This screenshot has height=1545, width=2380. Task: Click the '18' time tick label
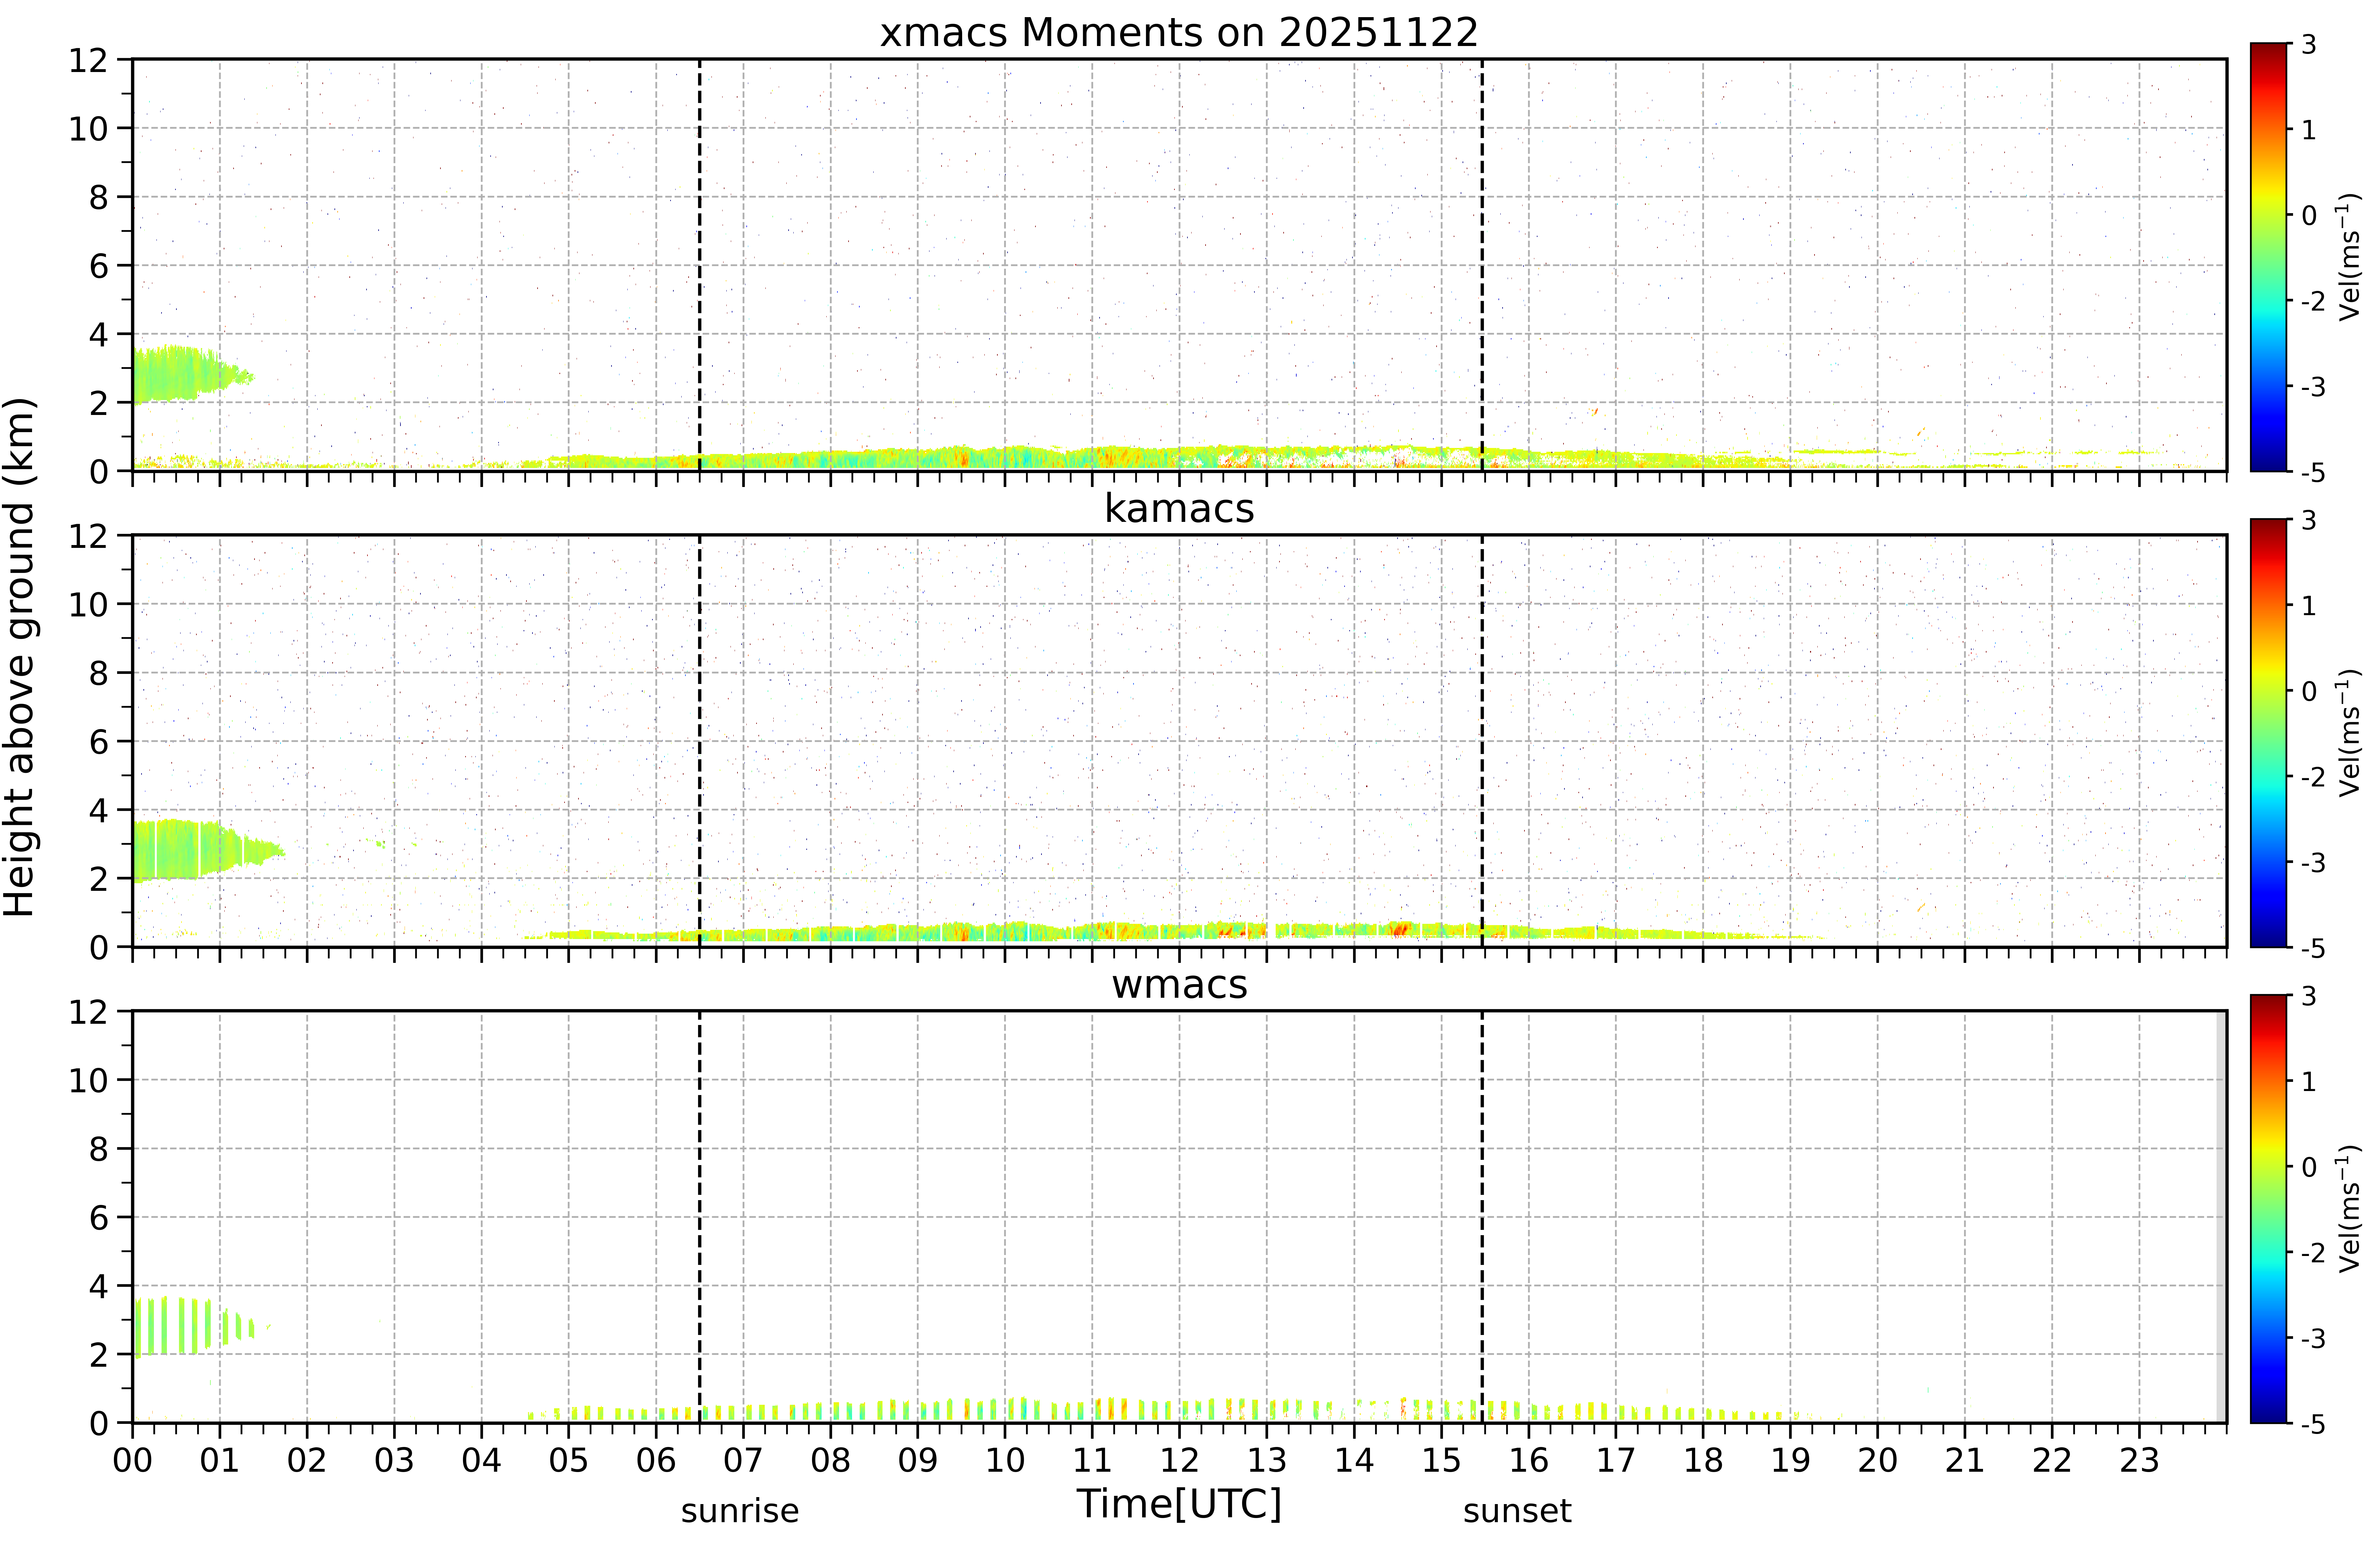click(x=1703, y=1461)
